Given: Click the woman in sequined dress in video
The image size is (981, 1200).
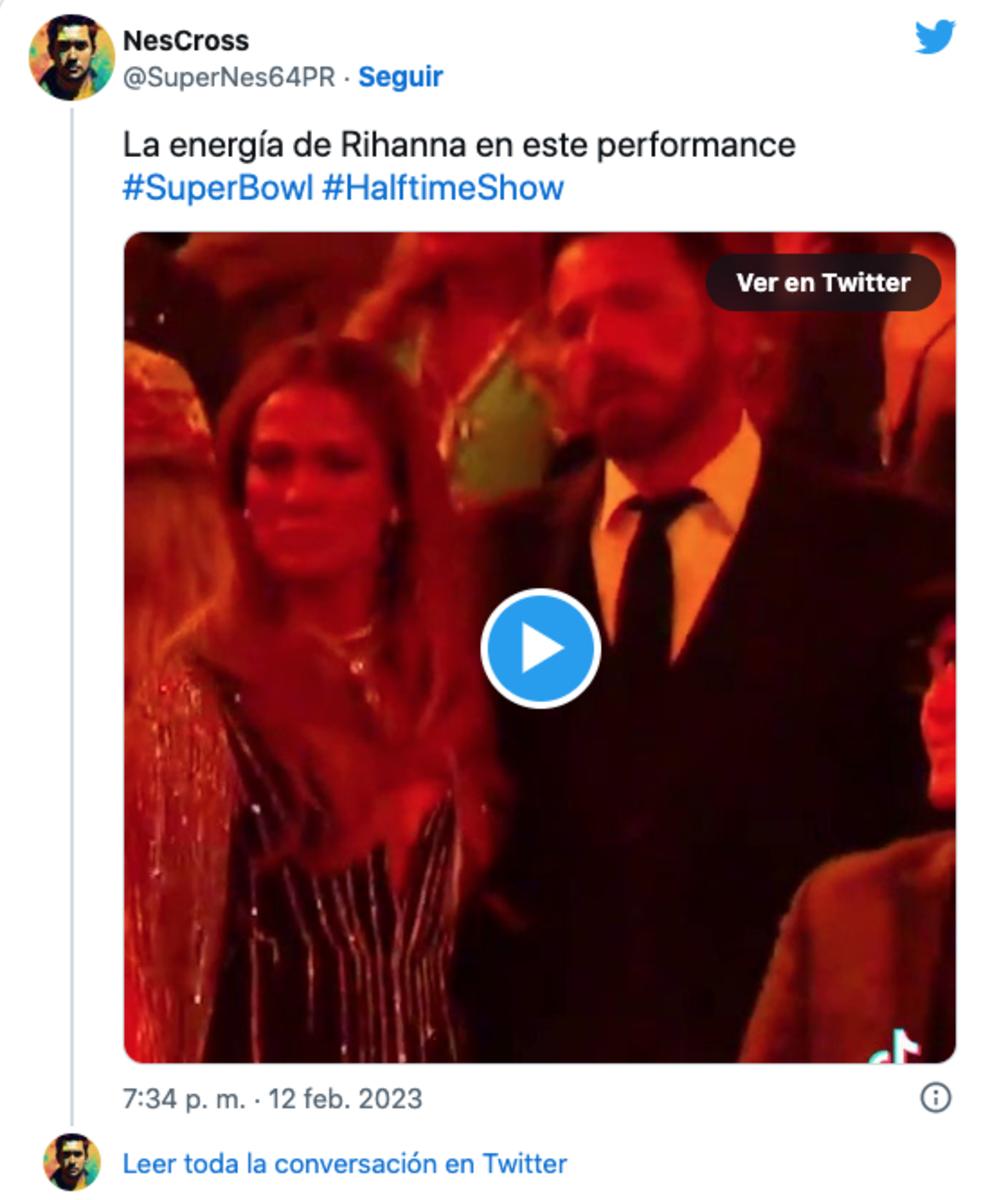Looking at the screenshot, I should pos(320,700).
